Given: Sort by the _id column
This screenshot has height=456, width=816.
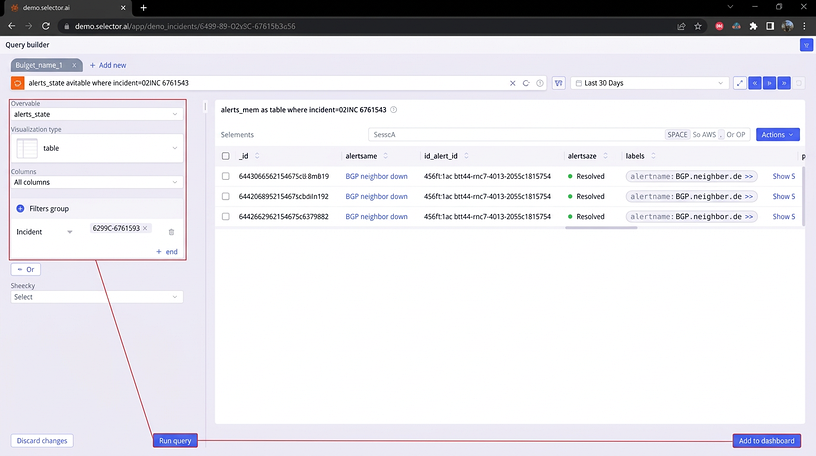Looking at the screenshot, I should coord(257,156).
